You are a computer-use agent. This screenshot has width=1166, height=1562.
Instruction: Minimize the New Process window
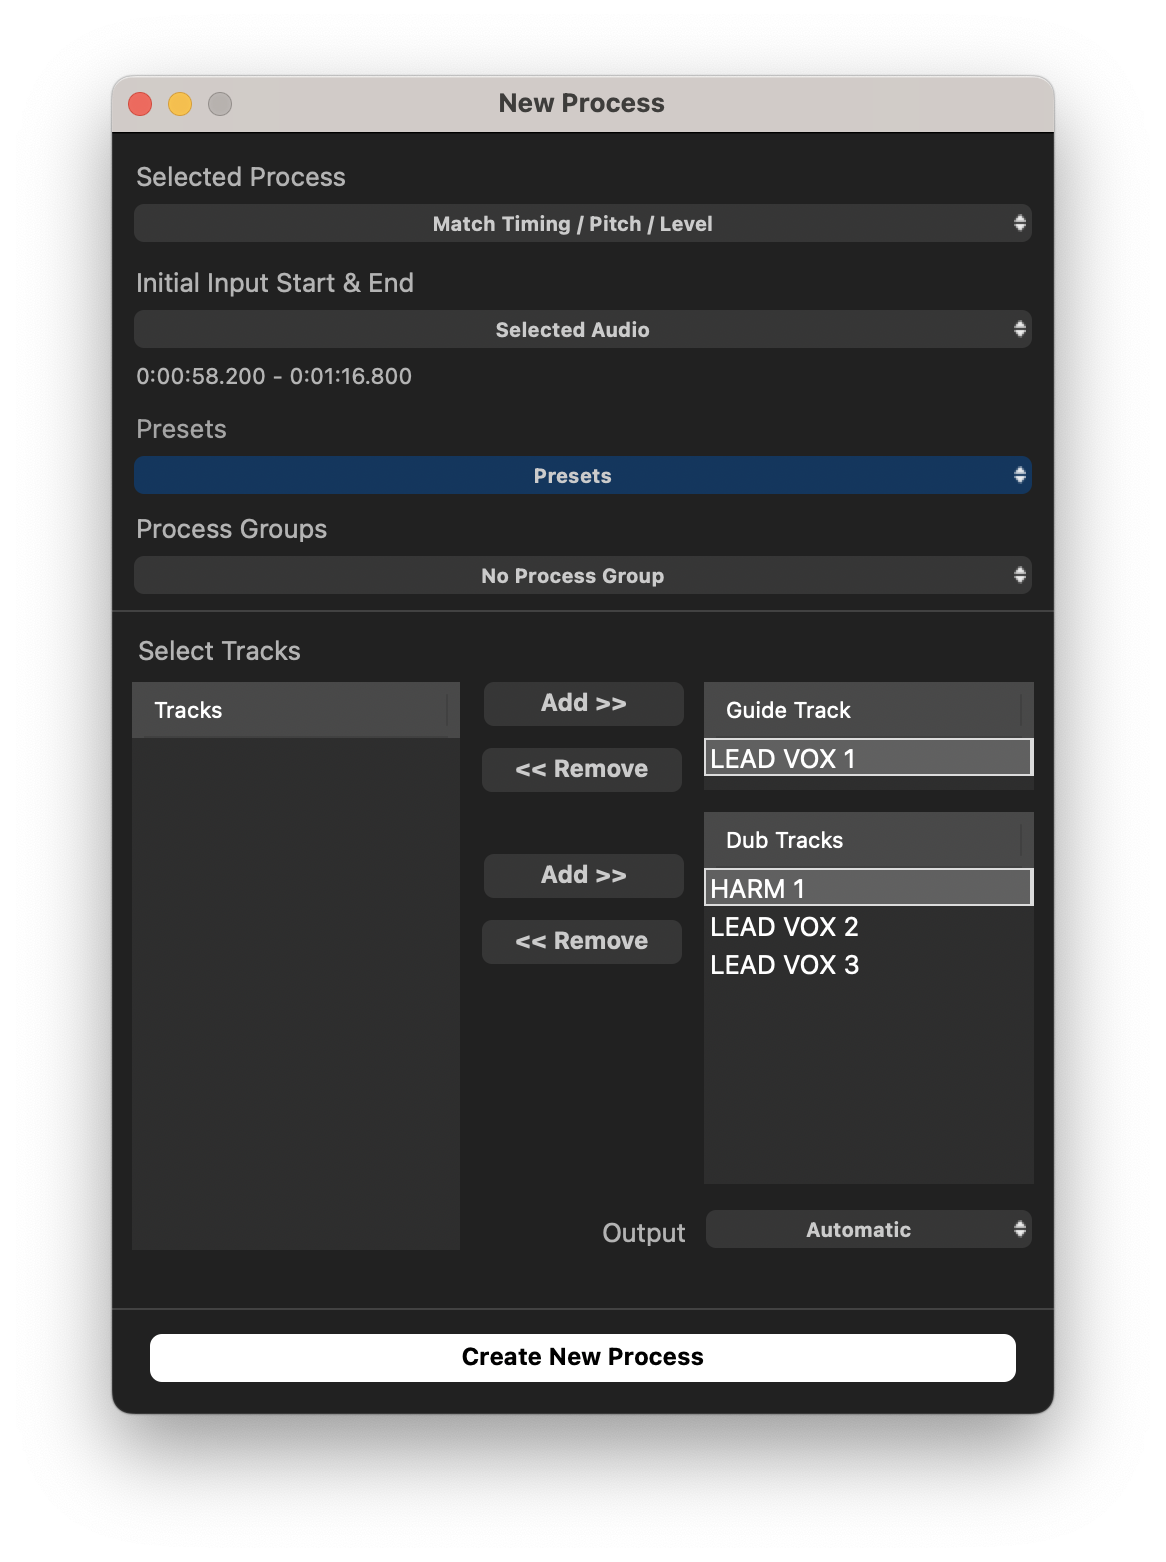pos(180,104)
